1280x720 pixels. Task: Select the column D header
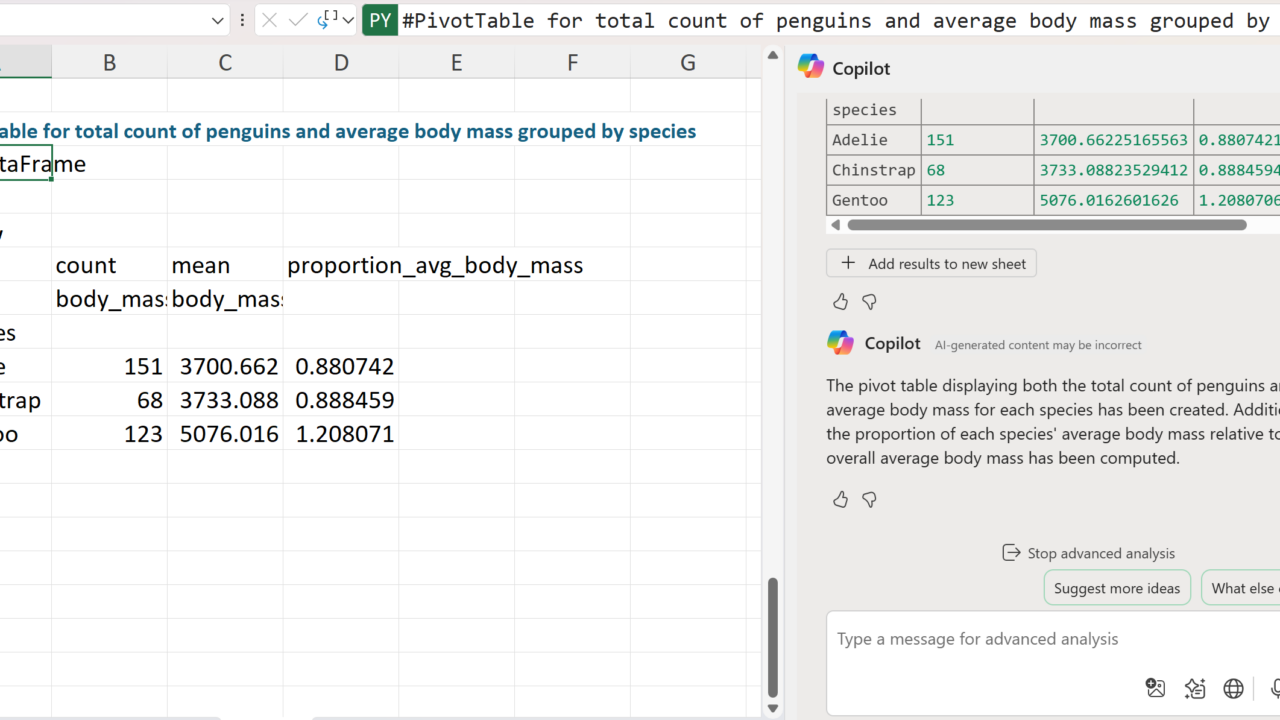[x=341, y=63]
